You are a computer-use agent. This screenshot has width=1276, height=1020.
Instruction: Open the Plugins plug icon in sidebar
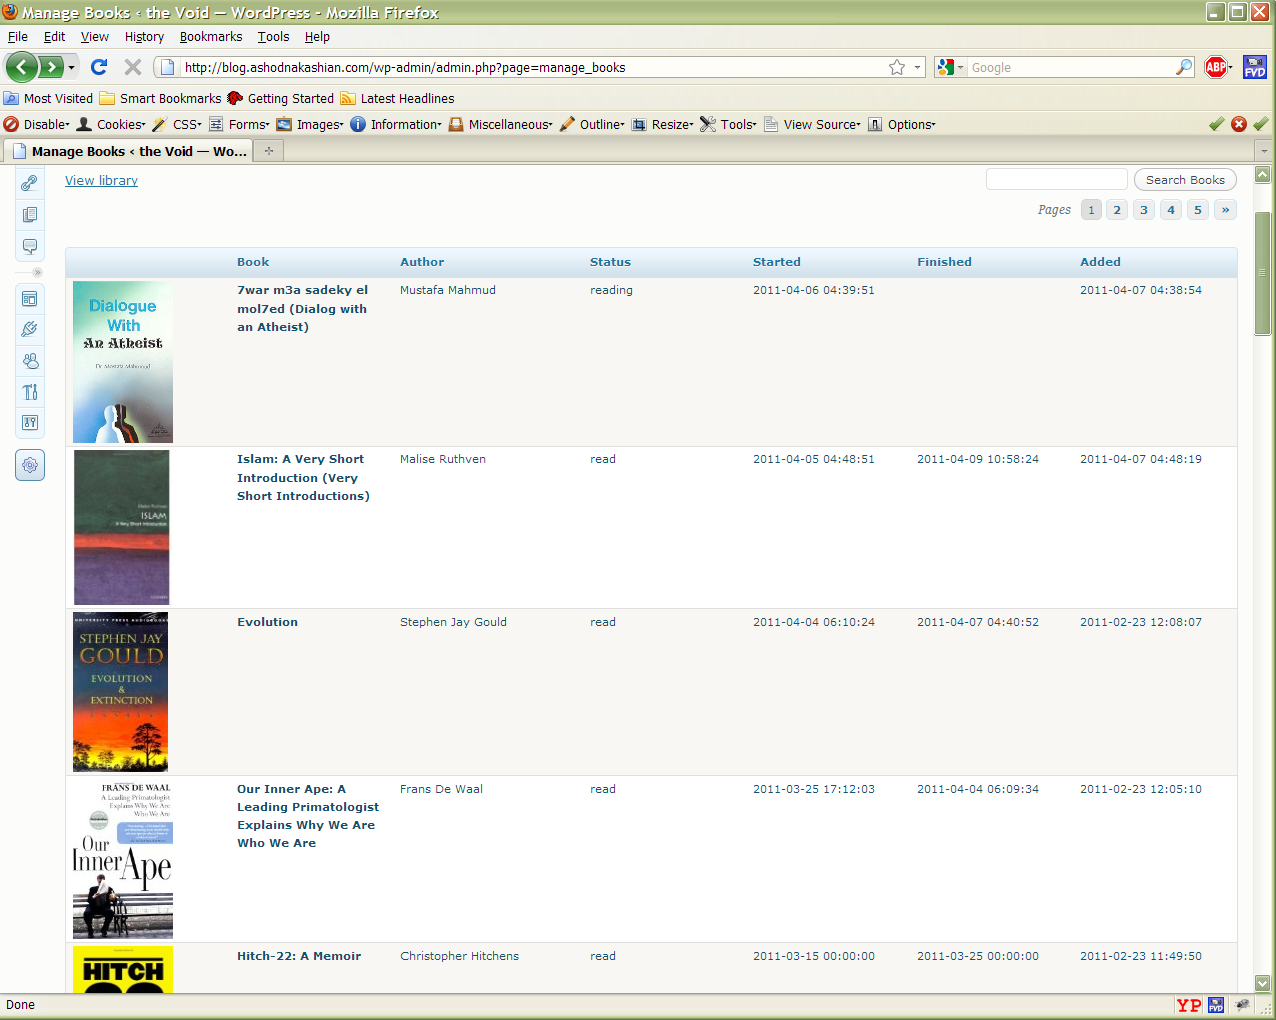tap(30, 329)
